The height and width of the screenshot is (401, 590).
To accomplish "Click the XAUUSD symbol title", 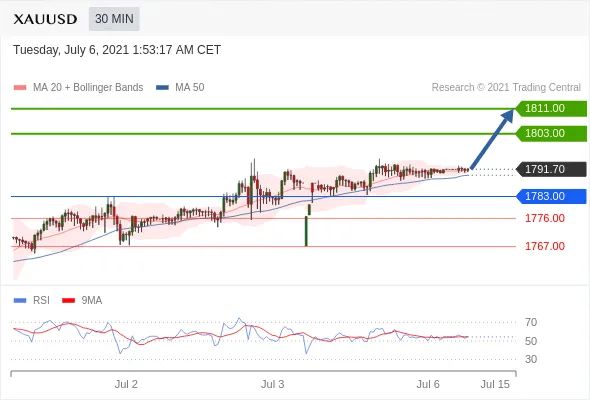I will point(45,19).
